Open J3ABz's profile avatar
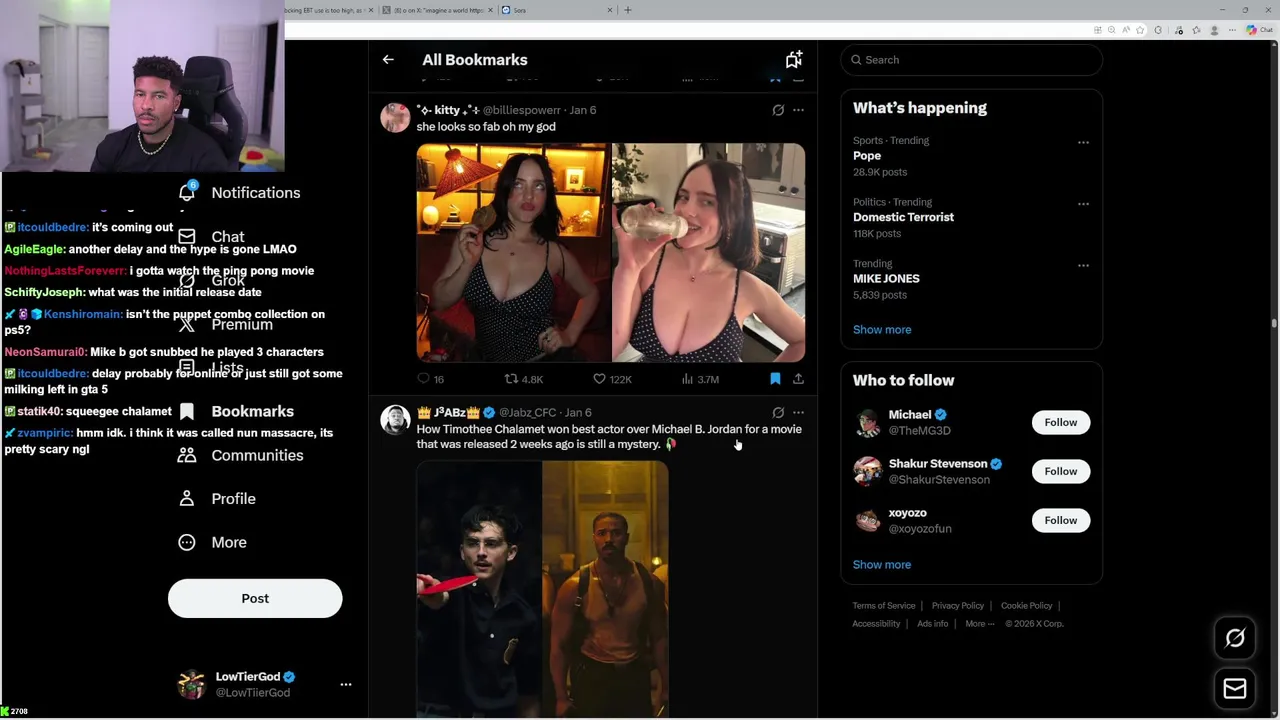 coord(395,420)
